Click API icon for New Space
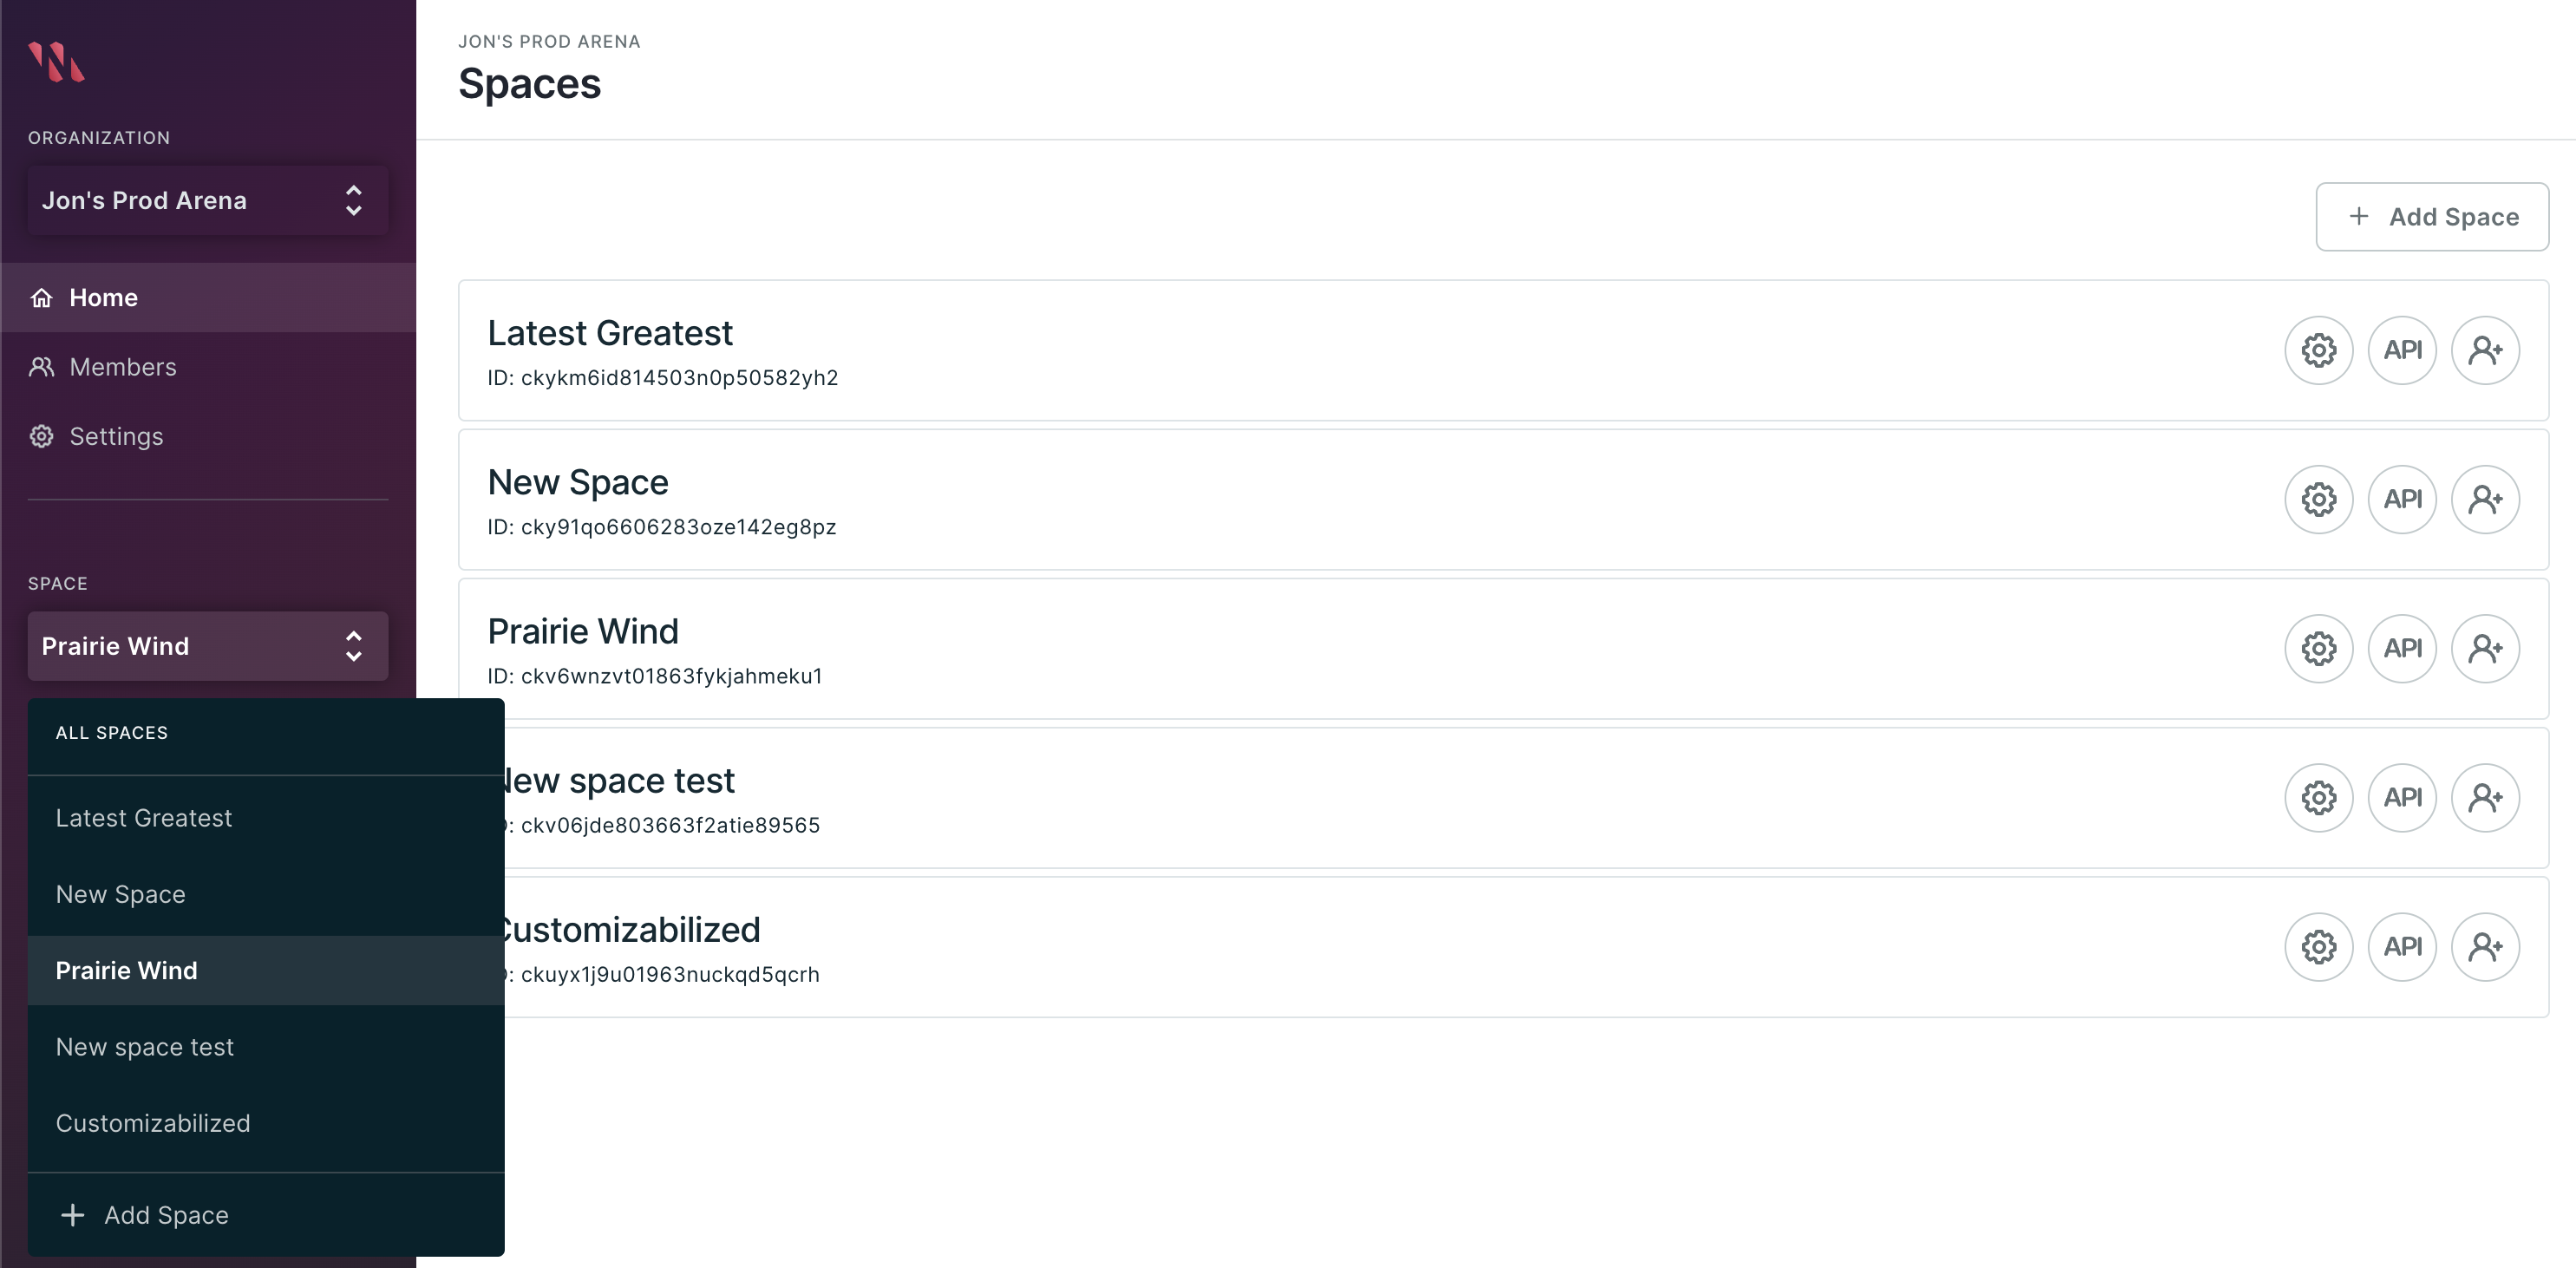This screenshot has height=1268, width=2576. pyautogui.click(x=2401, y=499)
